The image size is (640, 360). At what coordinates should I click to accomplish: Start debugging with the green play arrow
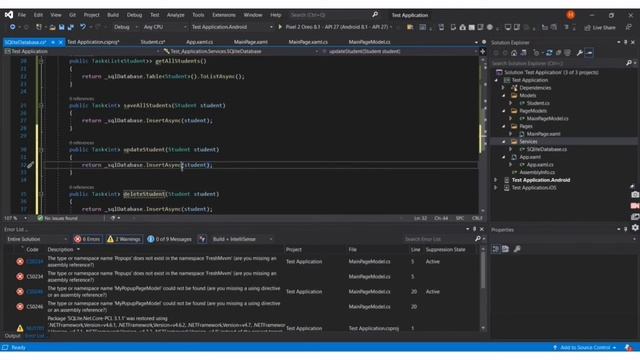[280, 27]
